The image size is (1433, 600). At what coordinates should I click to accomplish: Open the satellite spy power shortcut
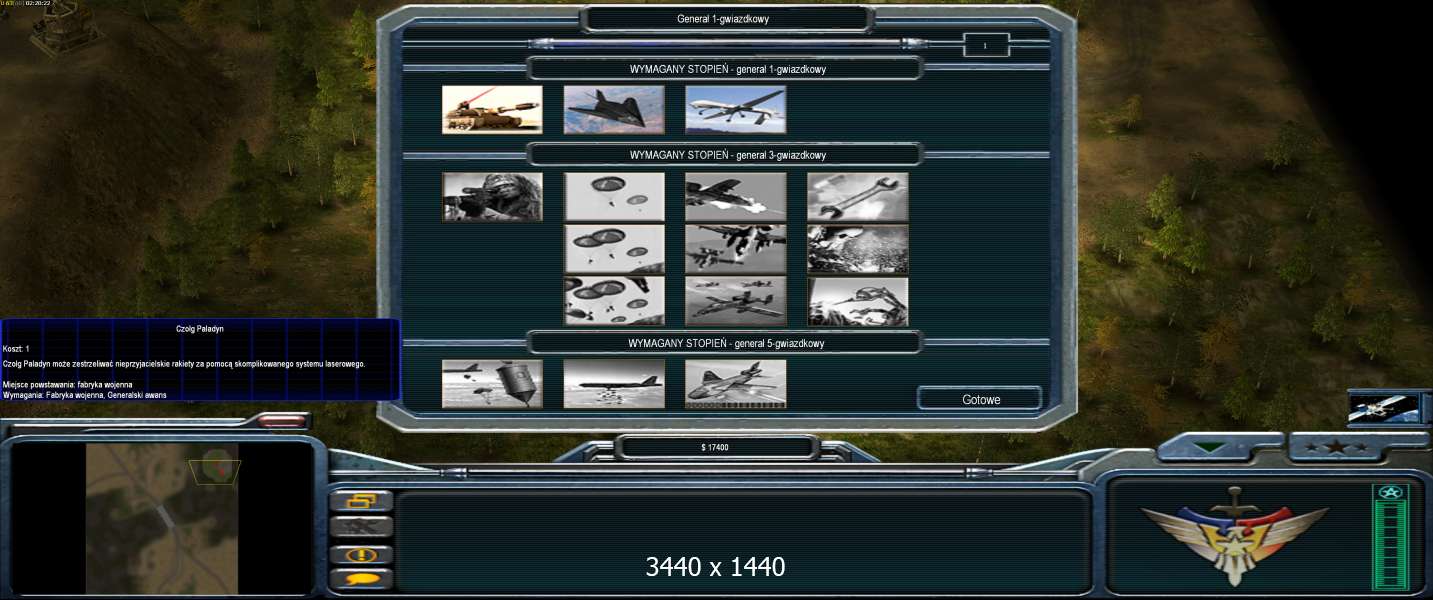click(1384, 408)
